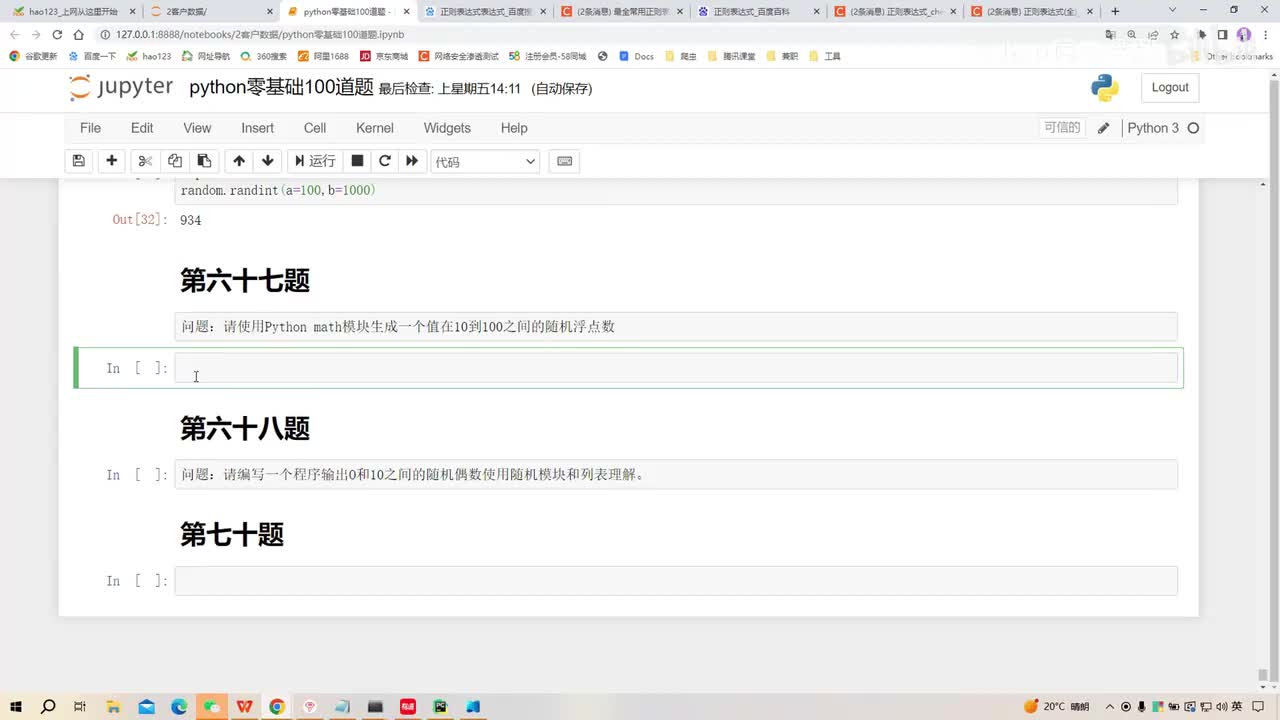
Task: Move the selected cell down
Action: [267, 161]
